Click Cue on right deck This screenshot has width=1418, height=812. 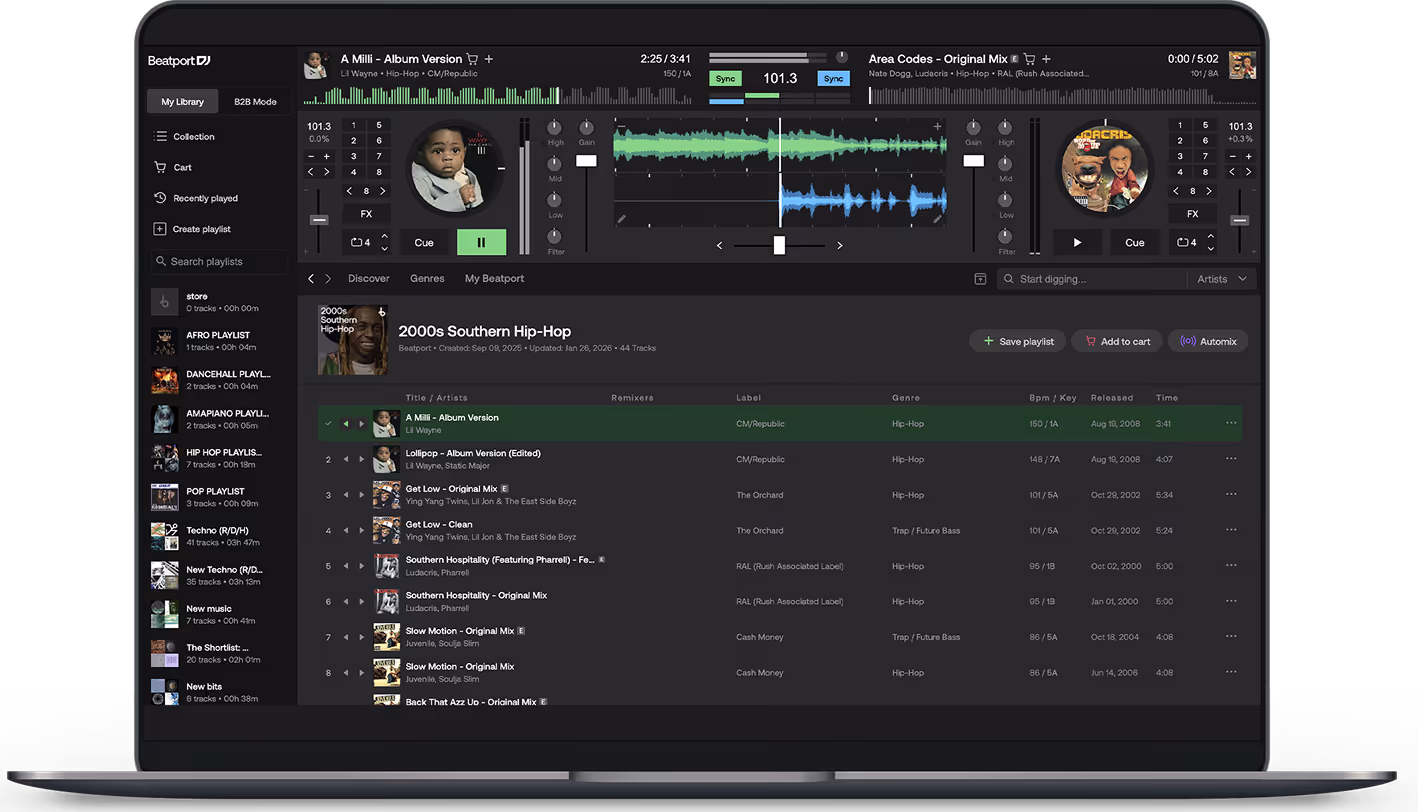click(1135, 242)
